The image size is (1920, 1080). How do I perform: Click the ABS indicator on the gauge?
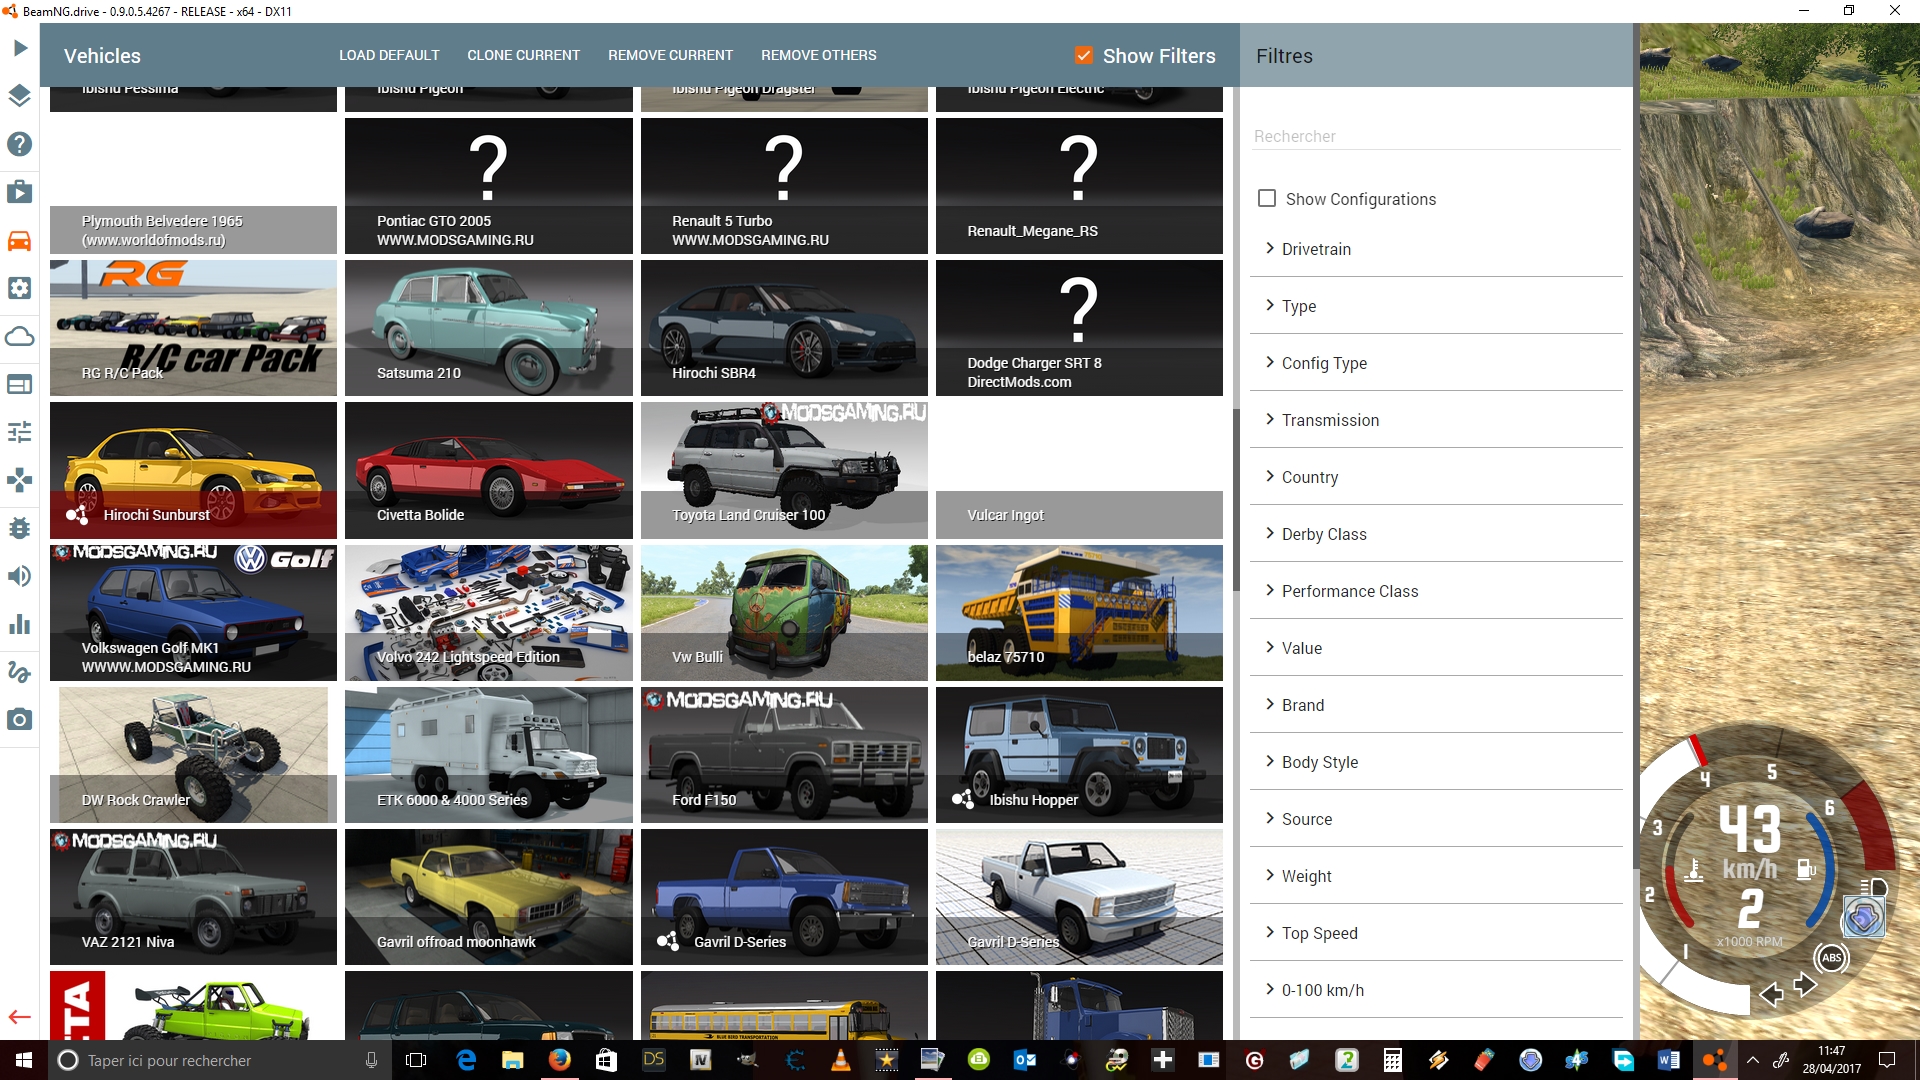[x=1831, y=958]
